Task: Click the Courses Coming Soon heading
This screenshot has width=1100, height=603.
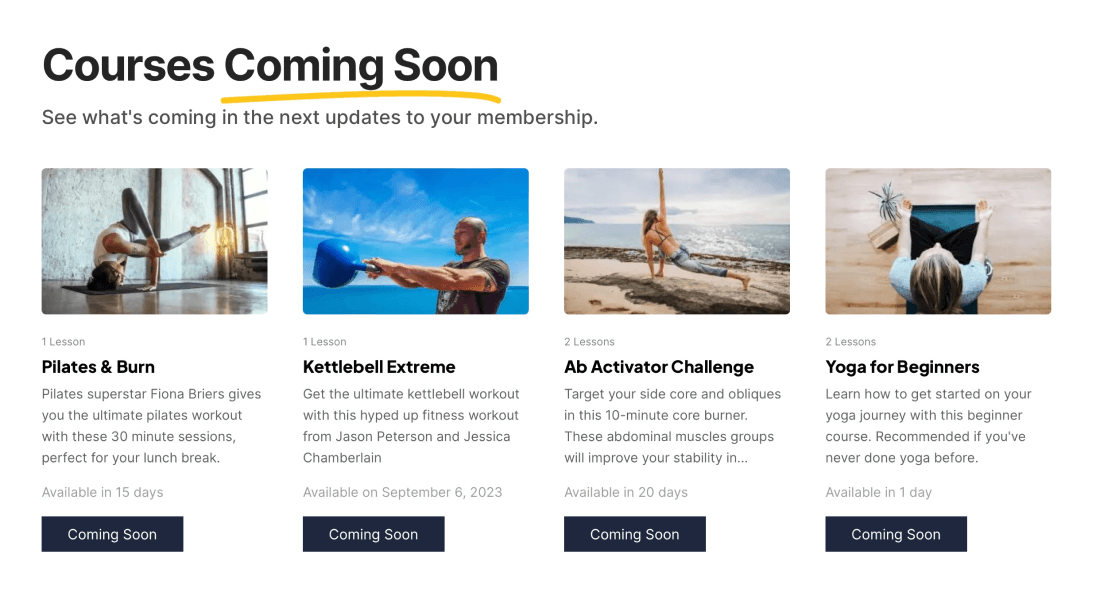Action: point(270,66)
